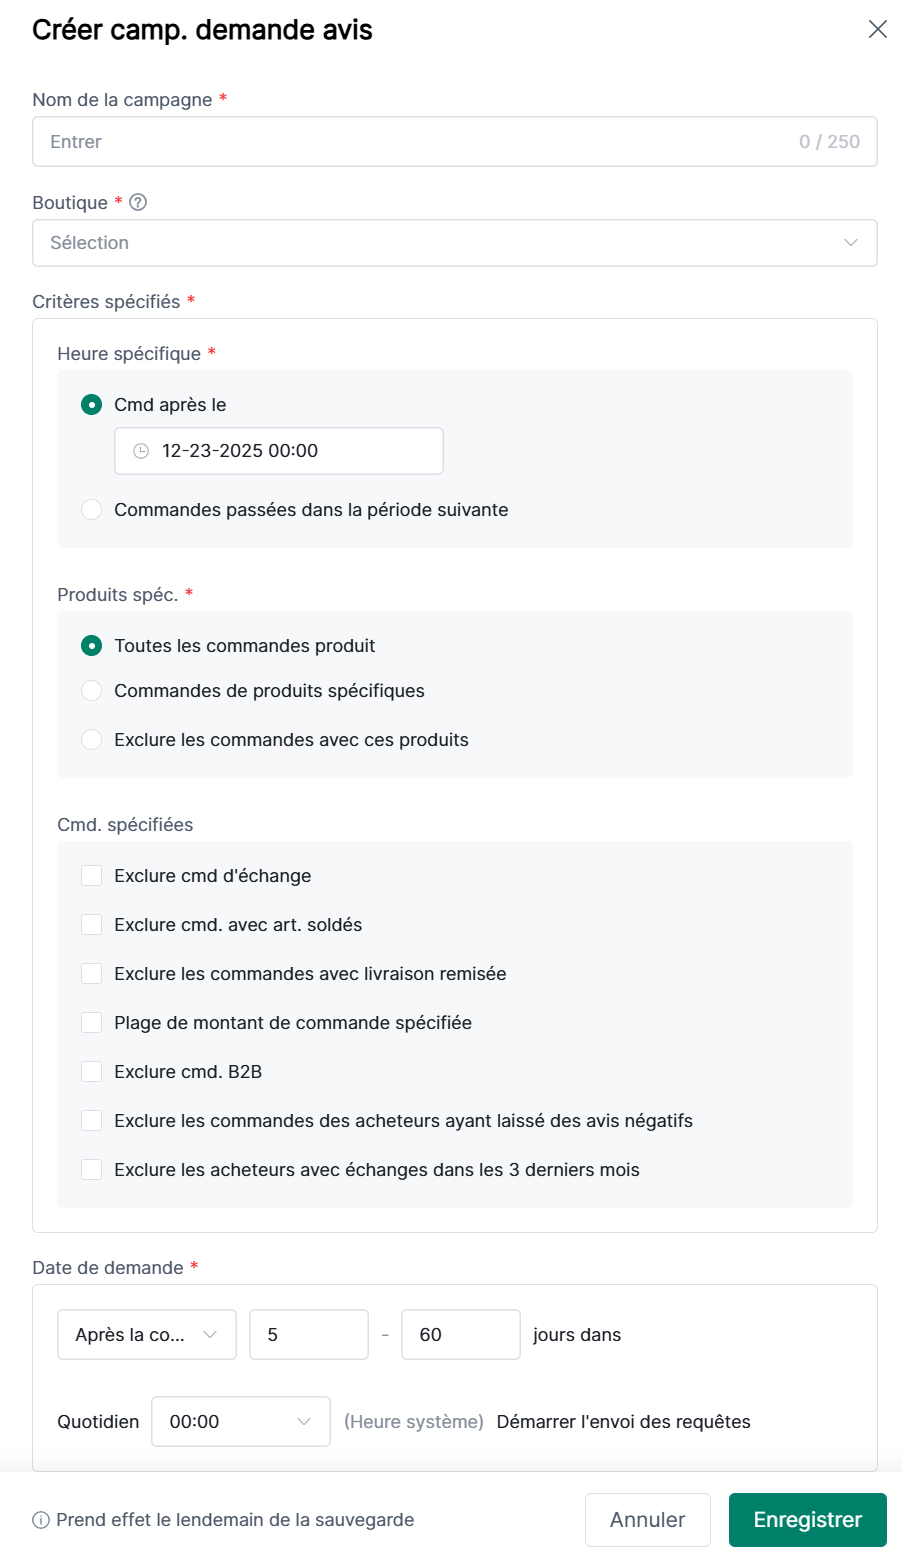Check 'Plage de montant de commande spécifiée'
Image resolution: width=902 pixels, height=1552 pixels.
pos(92,1023)
